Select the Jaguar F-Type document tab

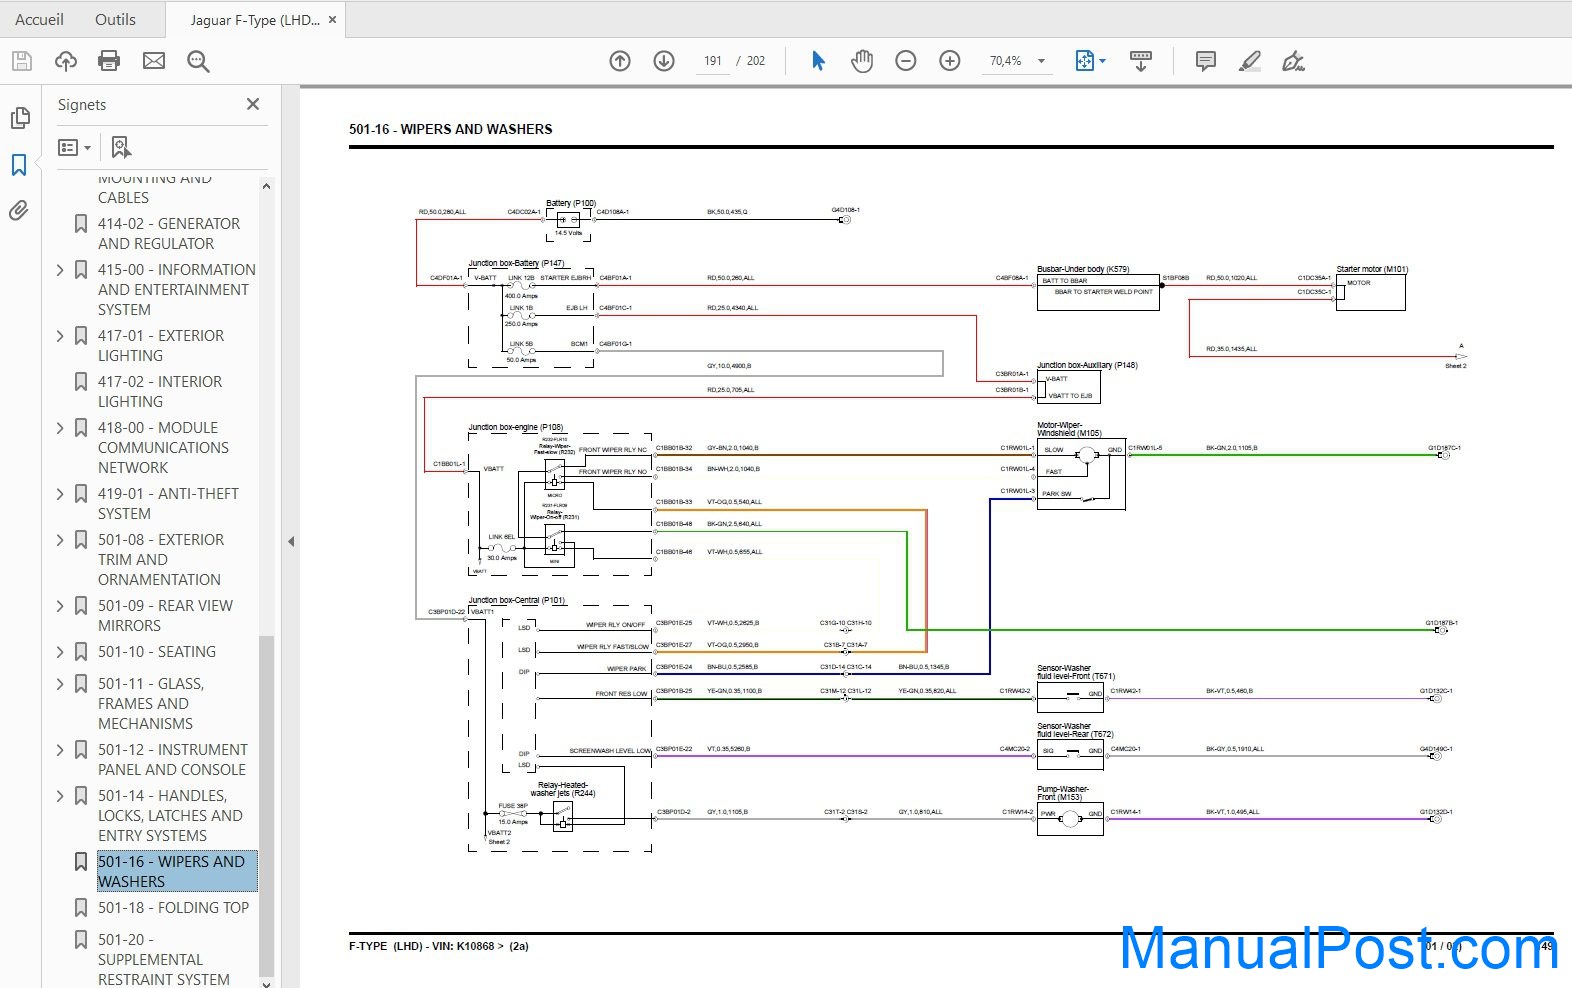[255, 19]
